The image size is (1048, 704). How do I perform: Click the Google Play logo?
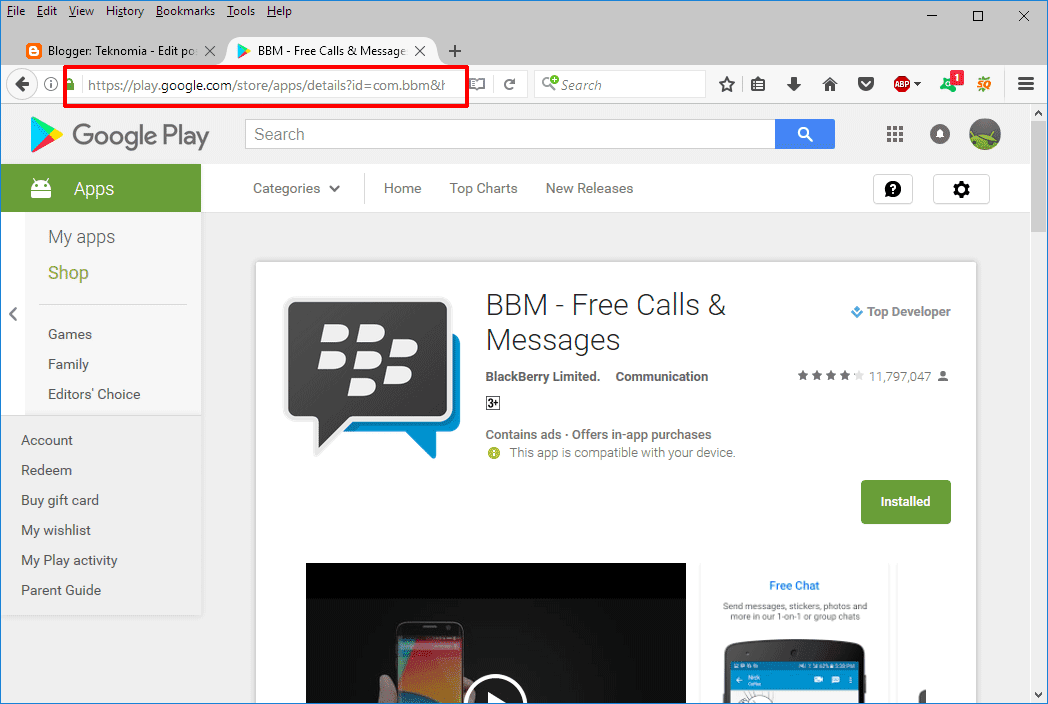click(120, 134)
